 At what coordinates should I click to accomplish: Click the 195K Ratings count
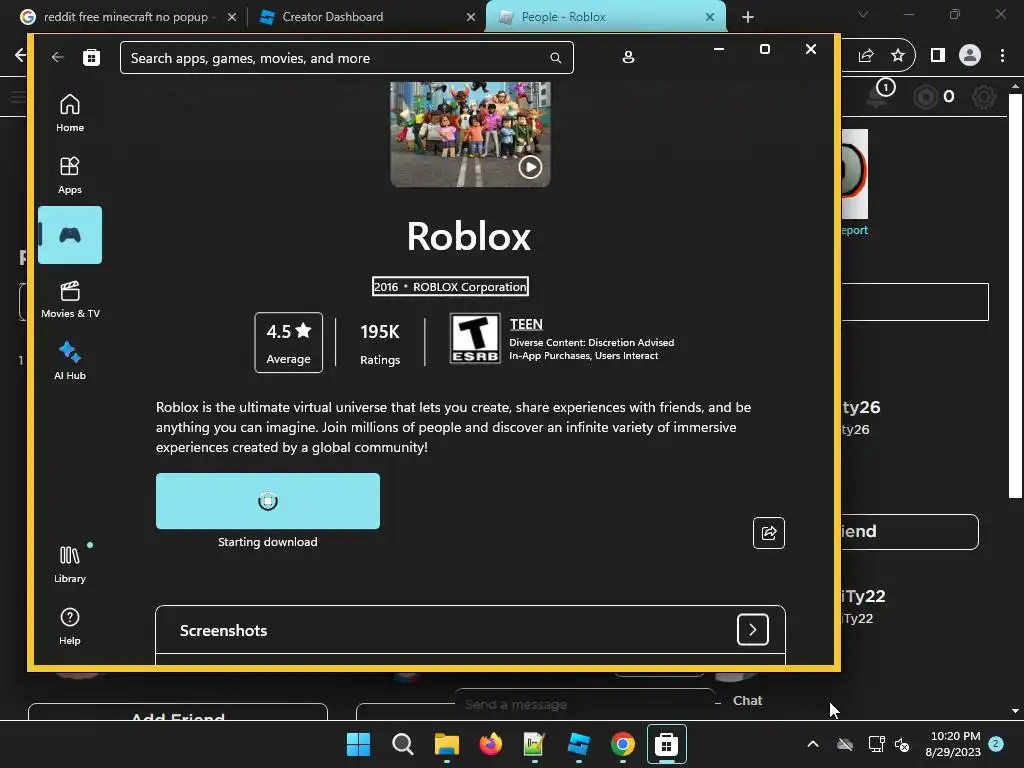(x=380, y=343)
